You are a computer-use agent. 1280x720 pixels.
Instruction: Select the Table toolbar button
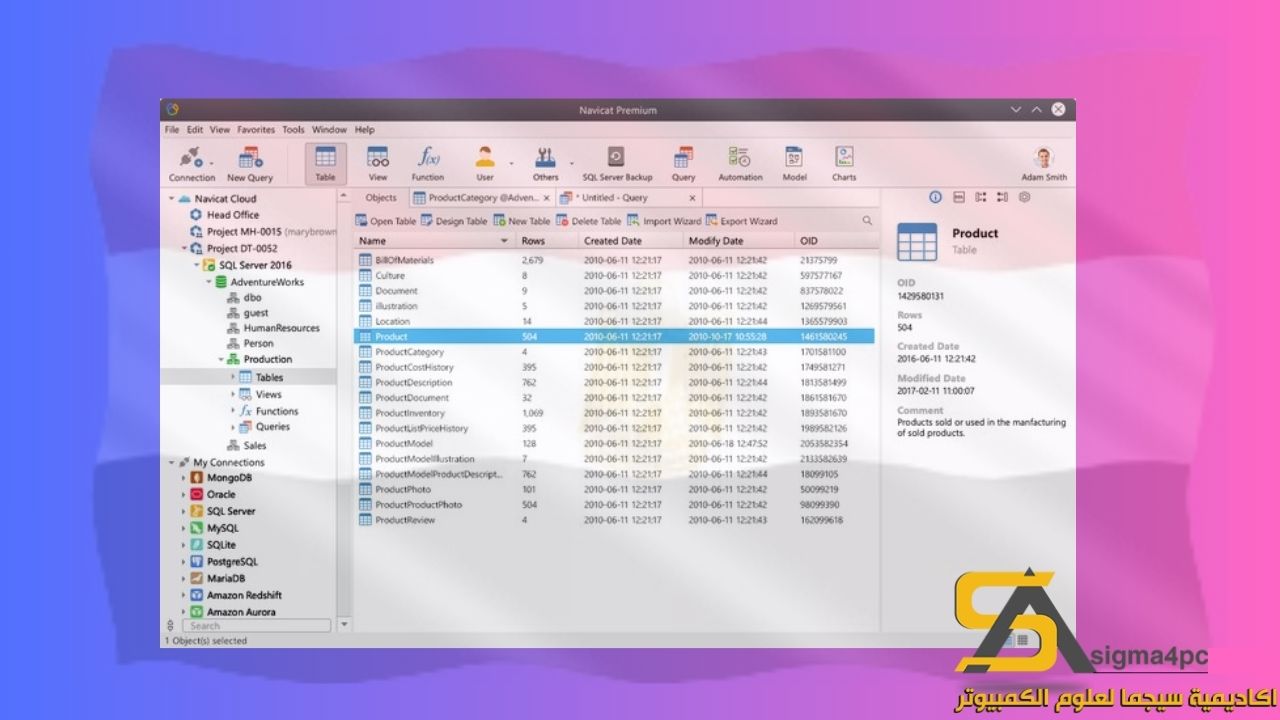coord(326,164)
